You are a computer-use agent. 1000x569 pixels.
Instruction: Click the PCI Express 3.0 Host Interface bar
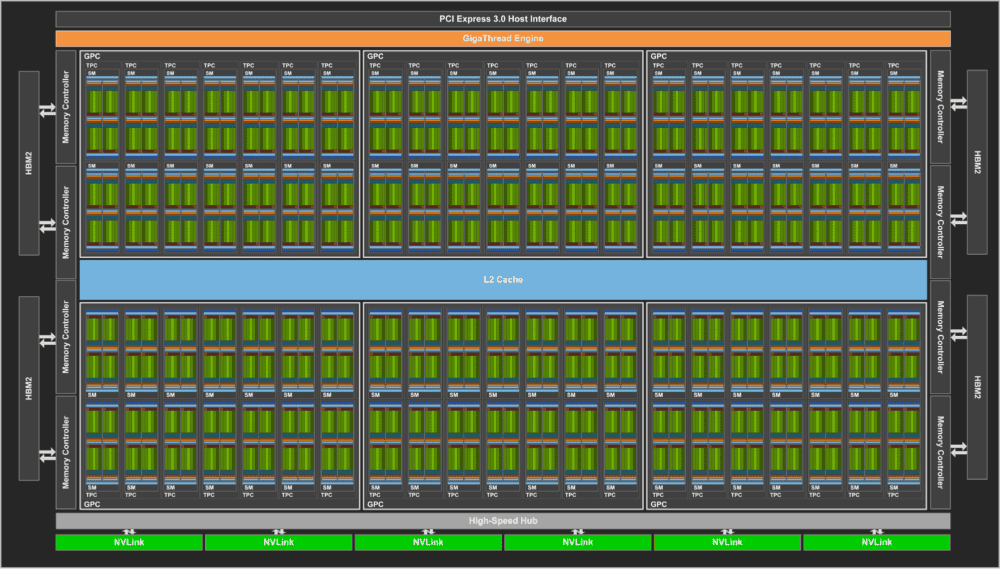503,18
